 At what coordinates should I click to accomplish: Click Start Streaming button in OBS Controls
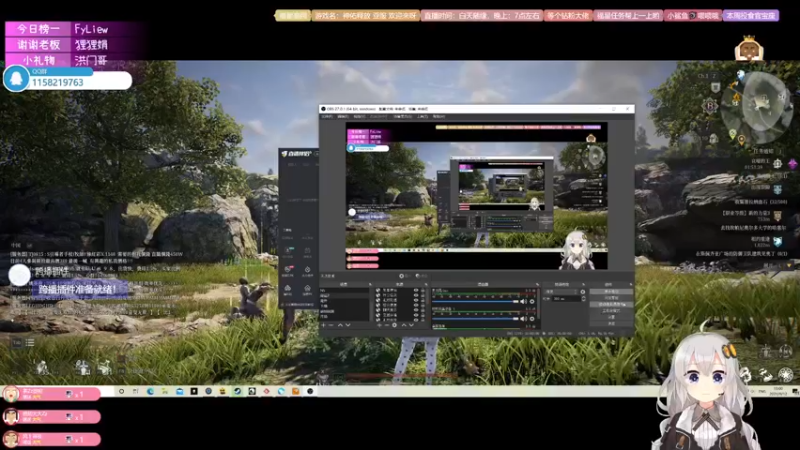click(x=609, y=291)
